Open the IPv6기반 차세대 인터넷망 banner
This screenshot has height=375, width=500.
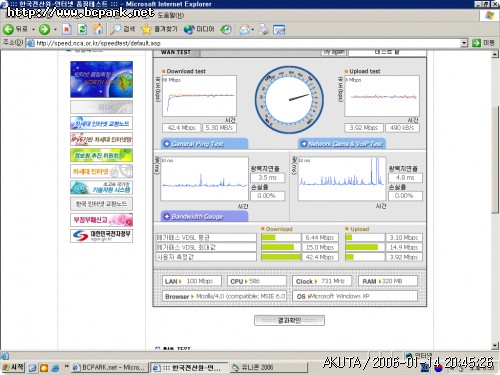101,139
